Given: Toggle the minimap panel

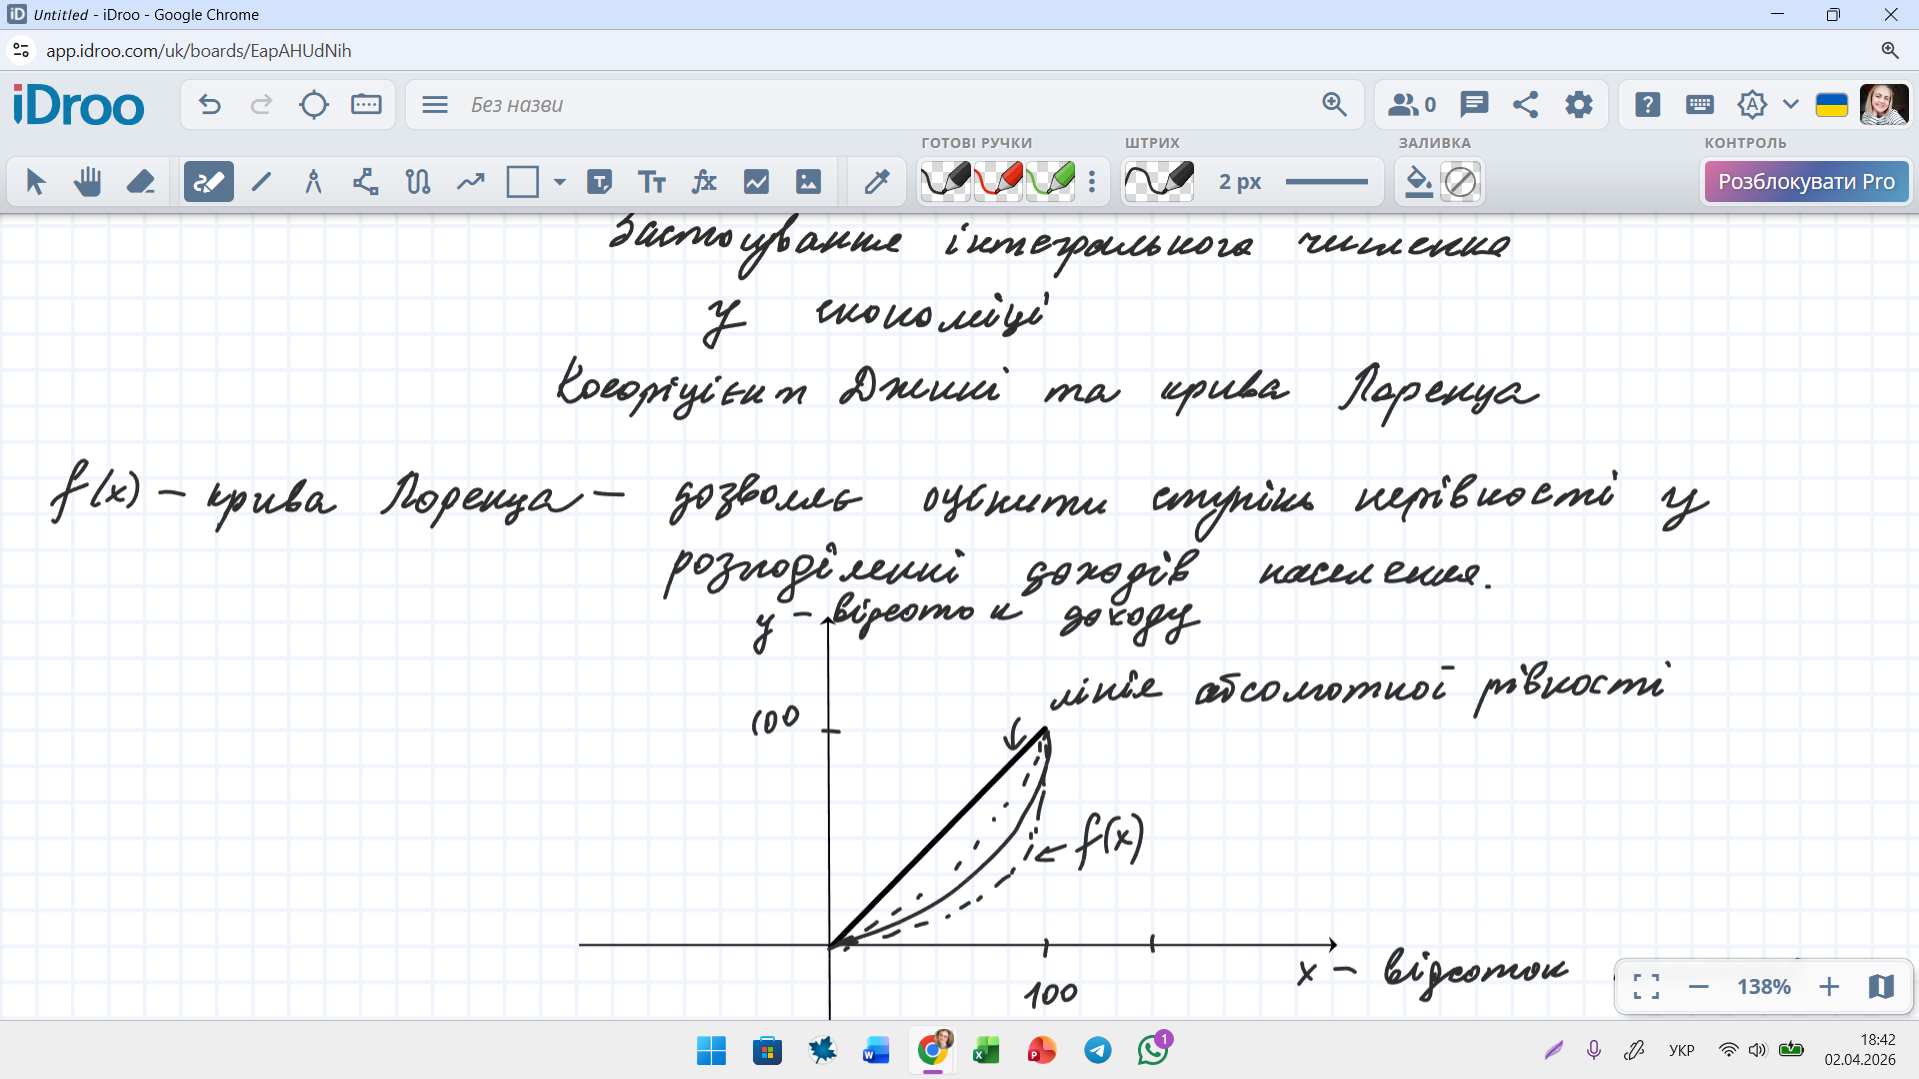Looking at the screenshot, I should point(1880,987).
